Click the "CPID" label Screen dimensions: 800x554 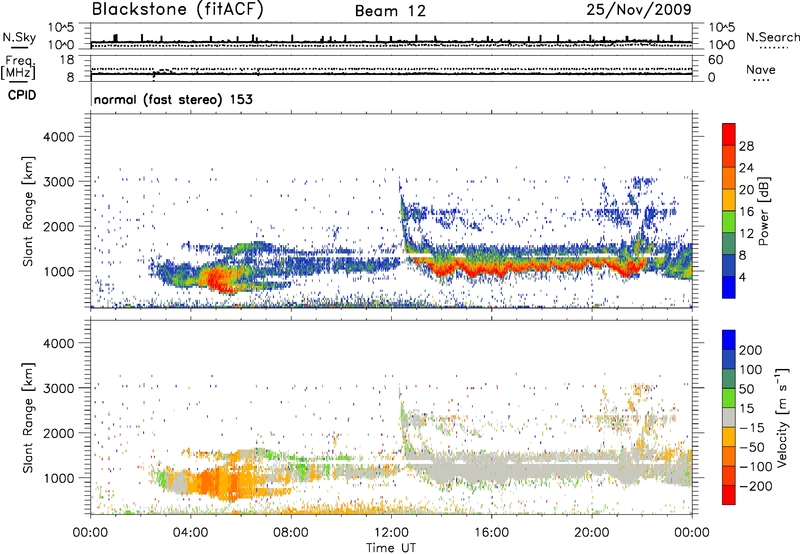[22, 95]
